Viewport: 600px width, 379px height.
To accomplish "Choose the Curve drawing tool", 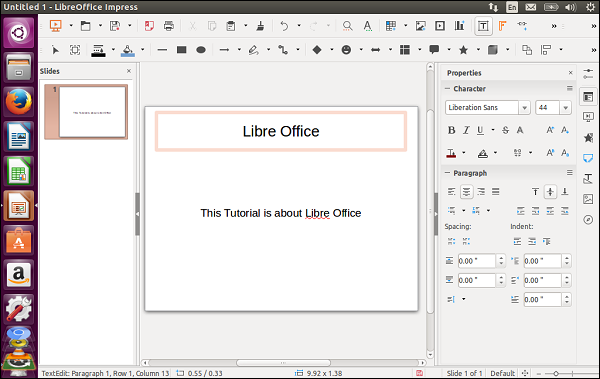I will pyautogui.click(x=253, y=50).
